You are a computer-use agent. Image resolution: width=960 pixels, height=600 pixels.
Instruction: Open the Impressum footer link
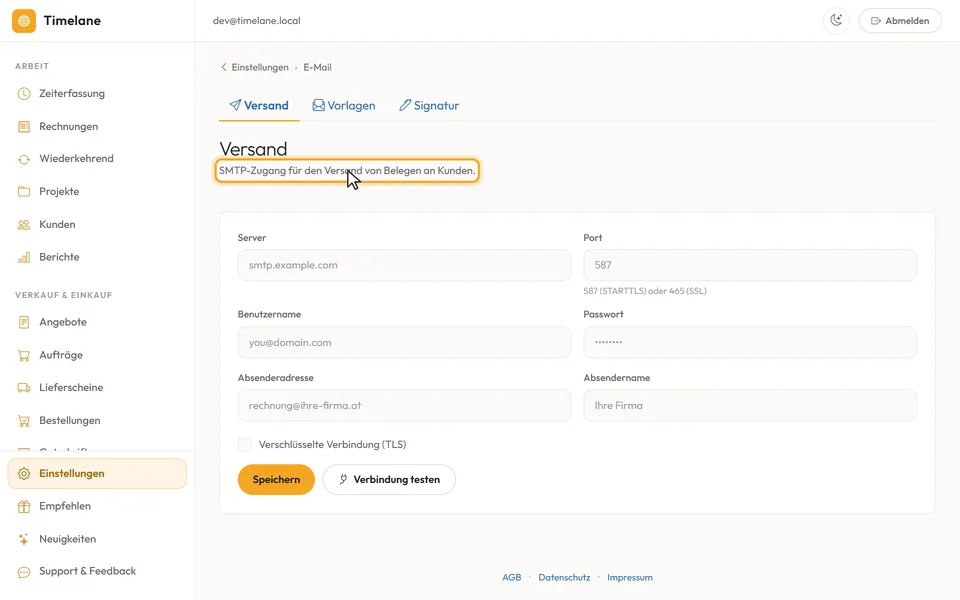(629, 577)
